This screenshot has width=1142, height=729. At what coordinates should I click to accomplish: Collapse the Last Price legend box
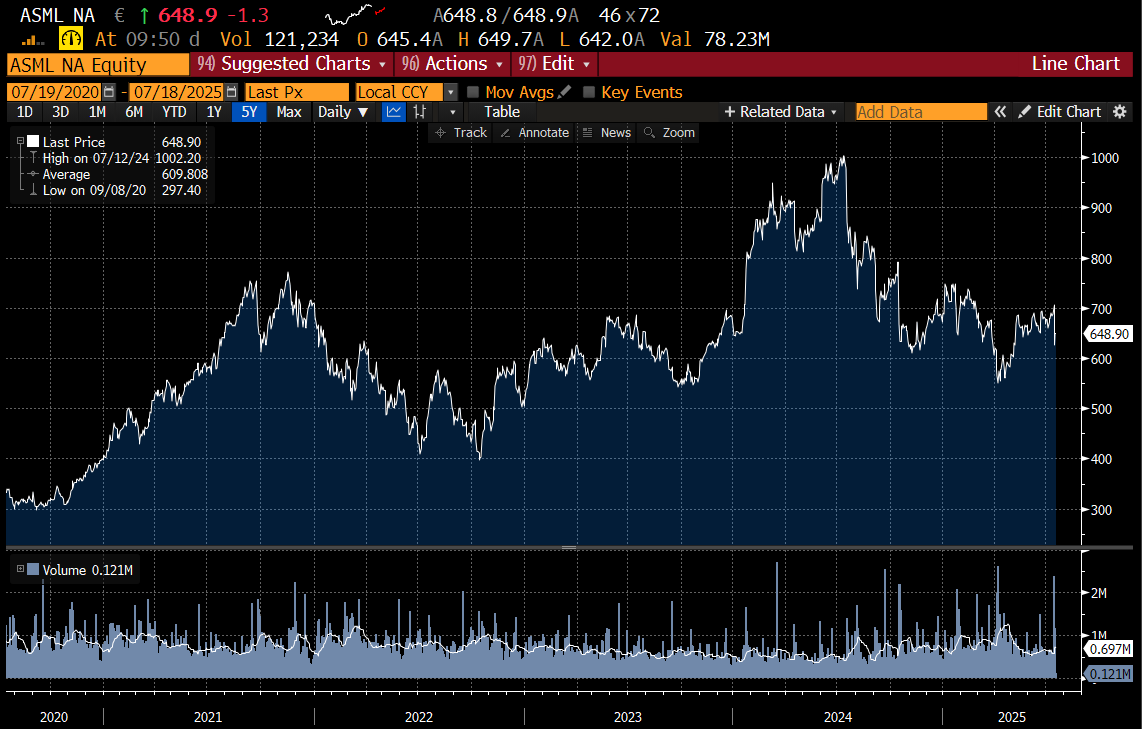pyautogui.click(x=20, y=141)
